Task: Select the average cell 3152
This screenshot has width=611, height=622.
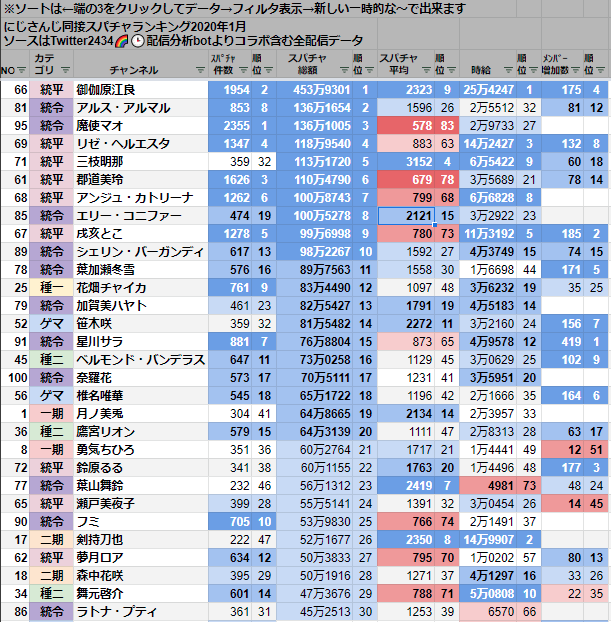Action: [x=406, y=162]
